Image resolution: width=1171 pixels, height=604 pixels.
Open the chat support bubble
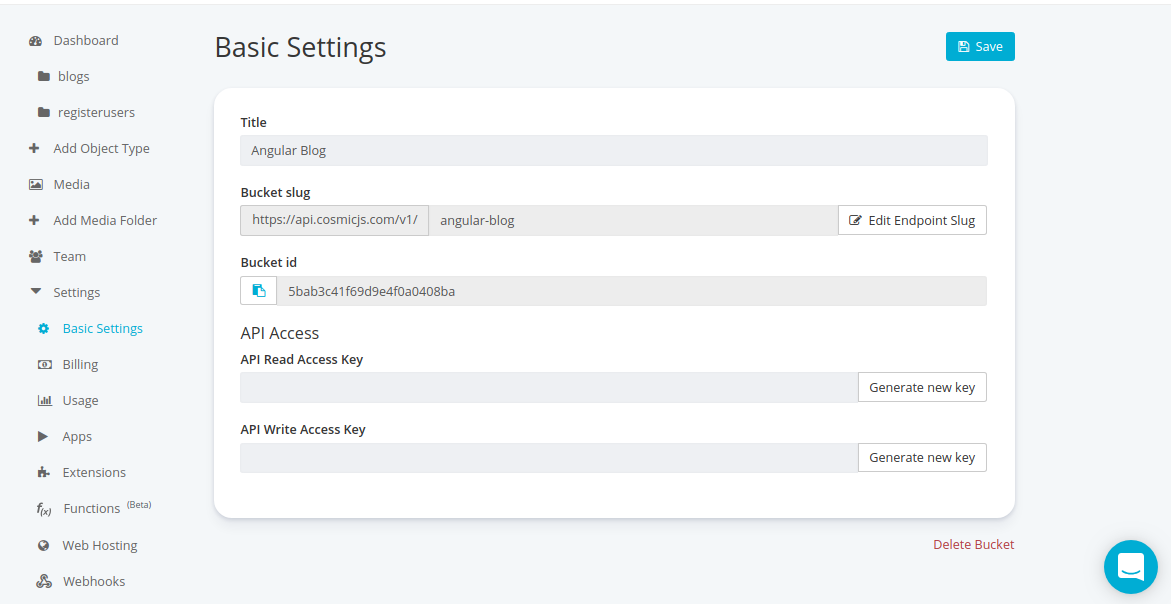[1130, 567]
